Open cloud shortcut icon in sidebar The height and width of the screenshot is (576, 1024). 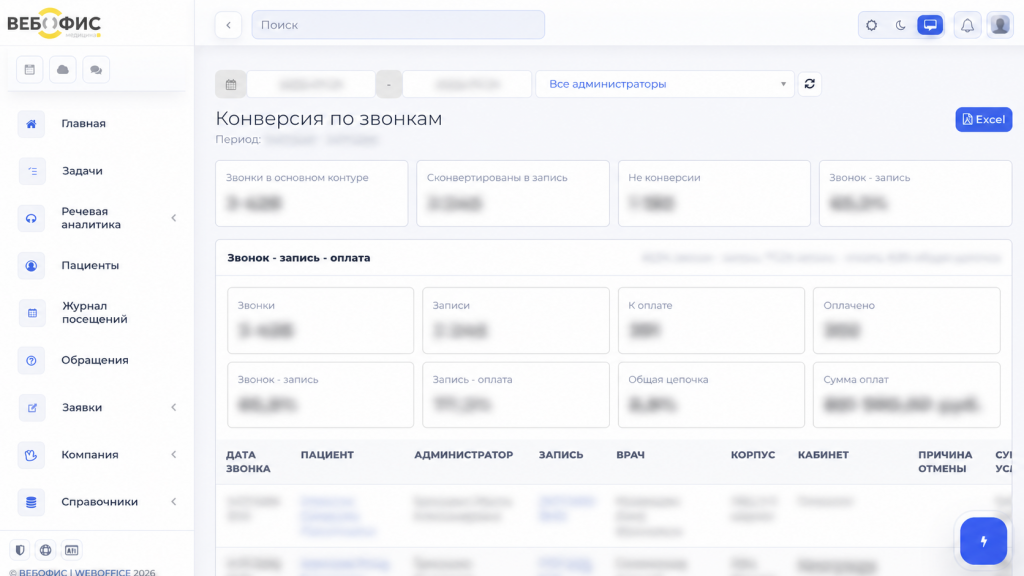click(63, 69)
